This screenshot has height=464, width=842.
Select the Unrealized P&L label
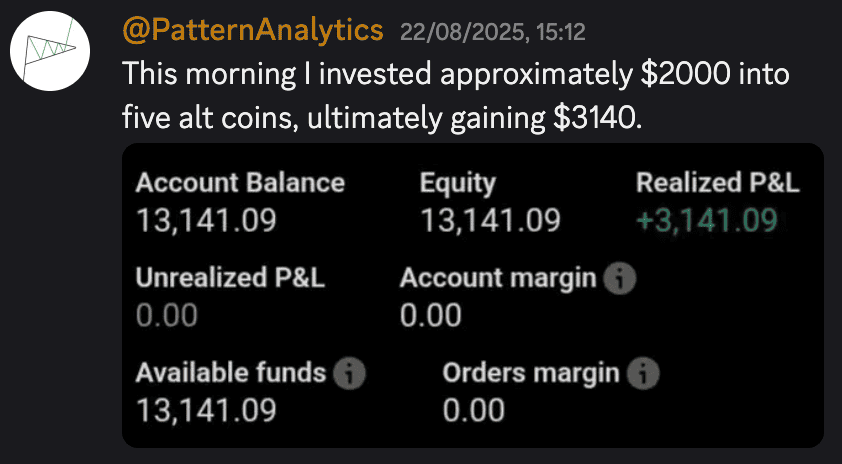(230, 278)
